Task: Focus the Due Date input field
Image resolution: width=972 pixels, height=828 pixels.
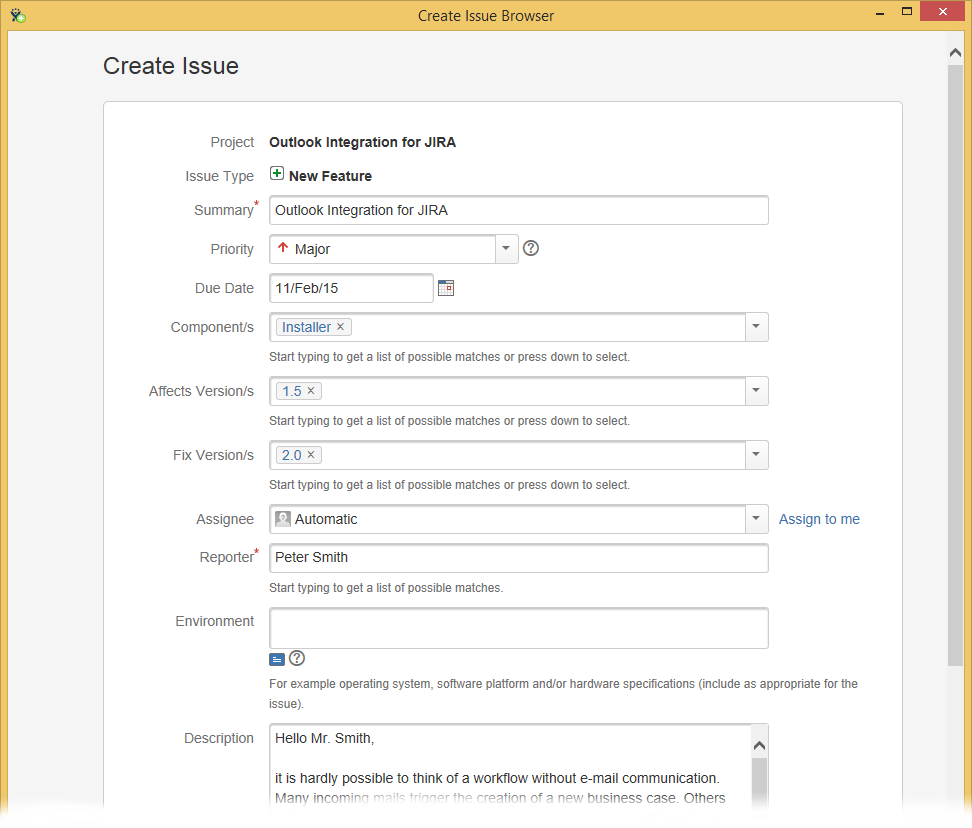Action: (351, 288)
